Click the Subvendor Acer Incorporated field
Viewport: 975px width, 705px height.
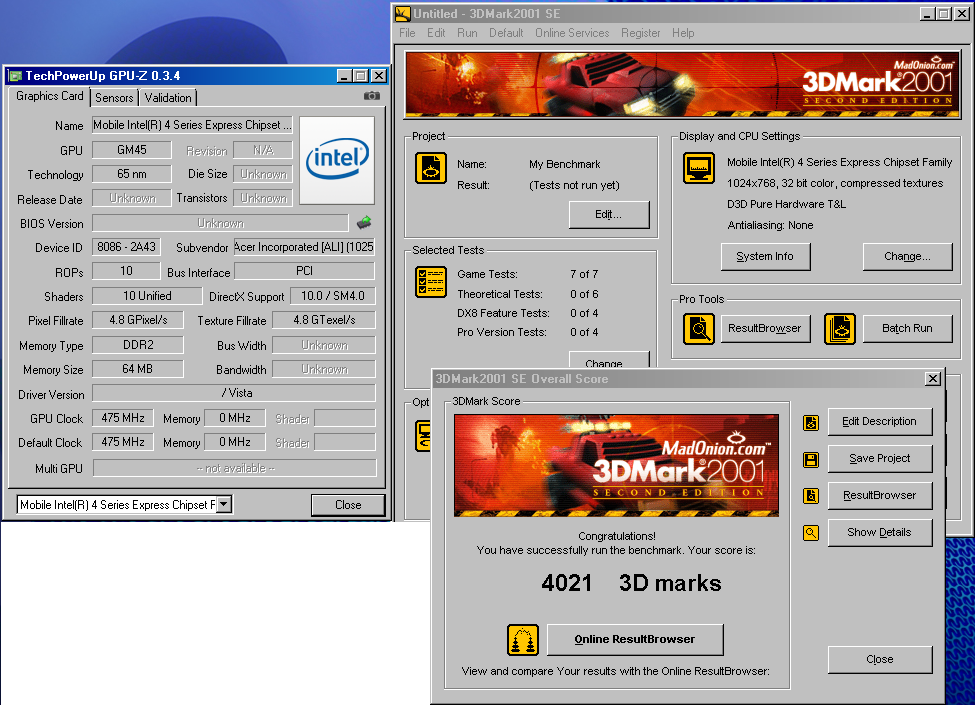(x=304, y=247)
